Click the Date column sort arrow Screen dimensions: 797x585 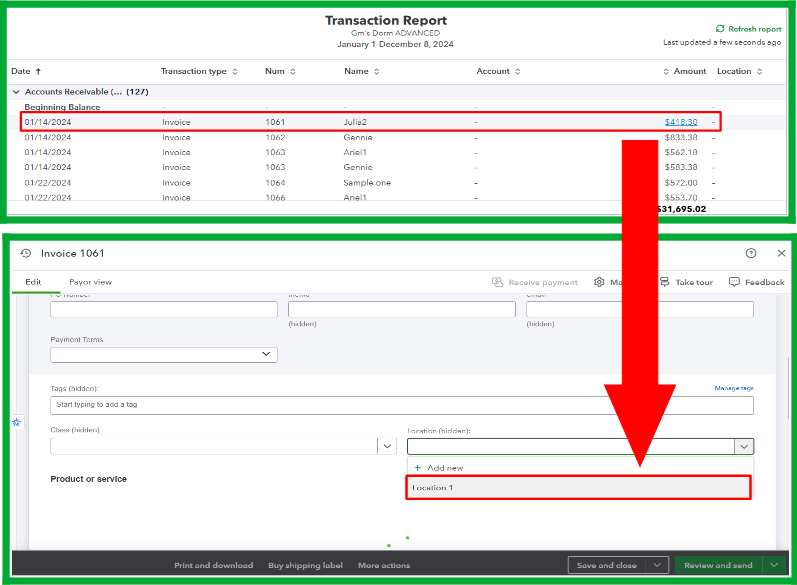(x=38, y=71)
